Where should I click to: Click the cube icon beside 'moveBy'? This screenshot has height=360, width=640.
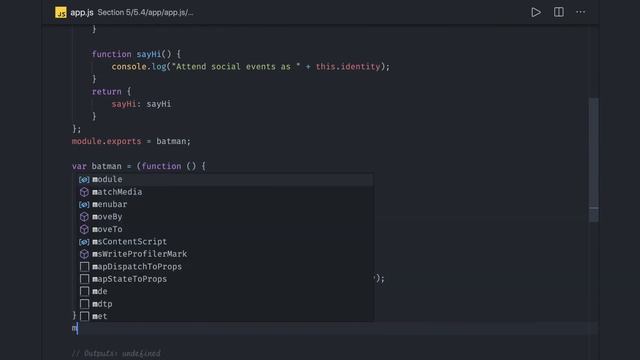(x=84, y=217)
